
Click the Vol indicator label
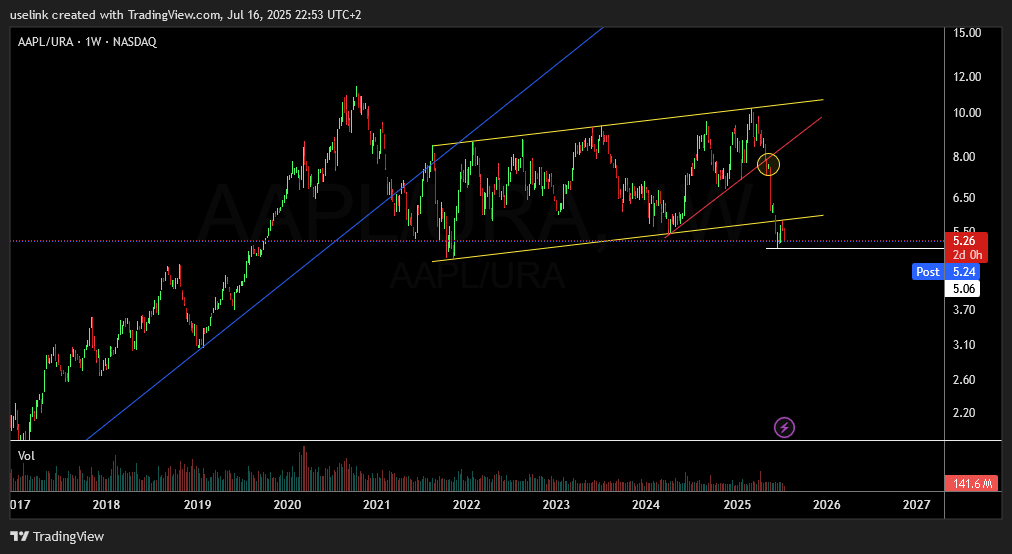point(26,456)
